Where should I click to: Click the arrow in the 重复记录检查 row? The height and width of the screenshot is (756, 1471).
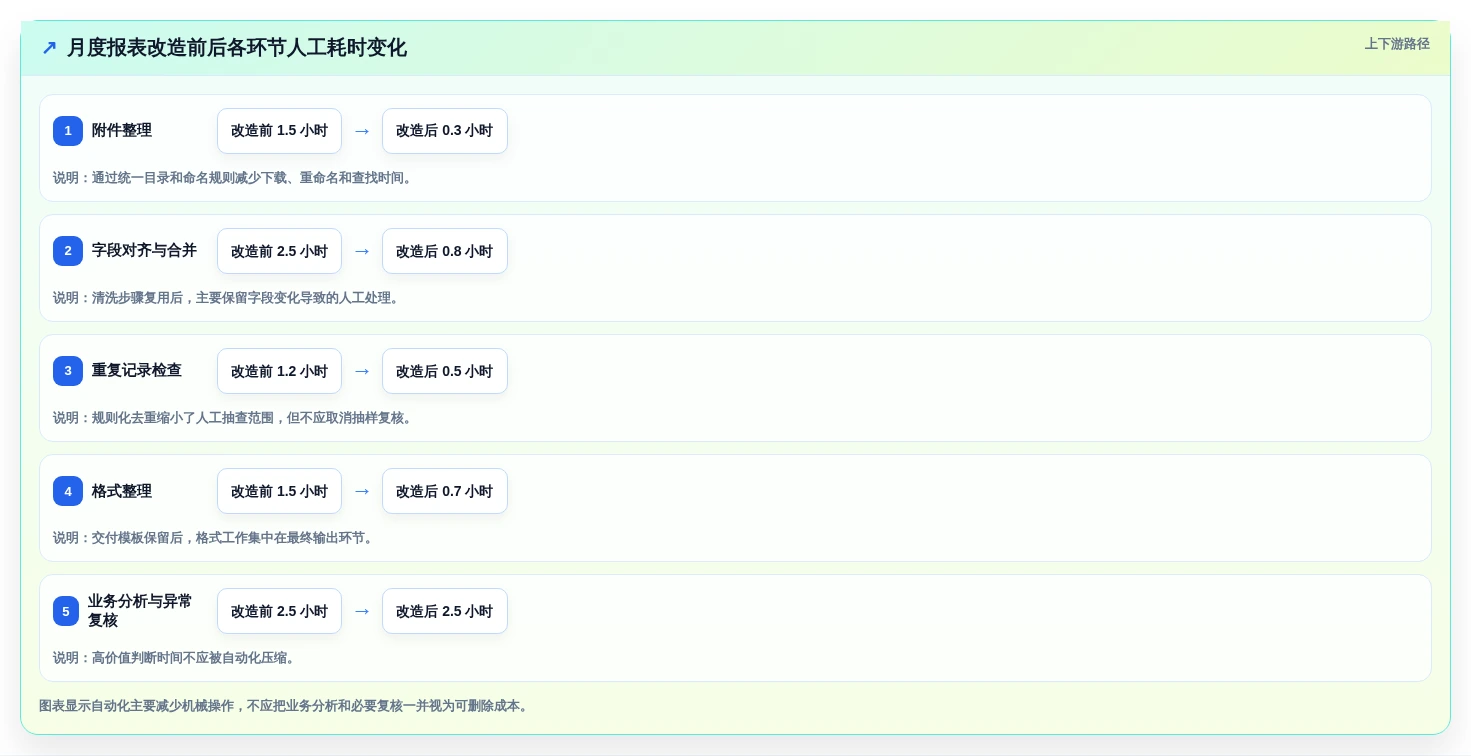tap(362, 371)
